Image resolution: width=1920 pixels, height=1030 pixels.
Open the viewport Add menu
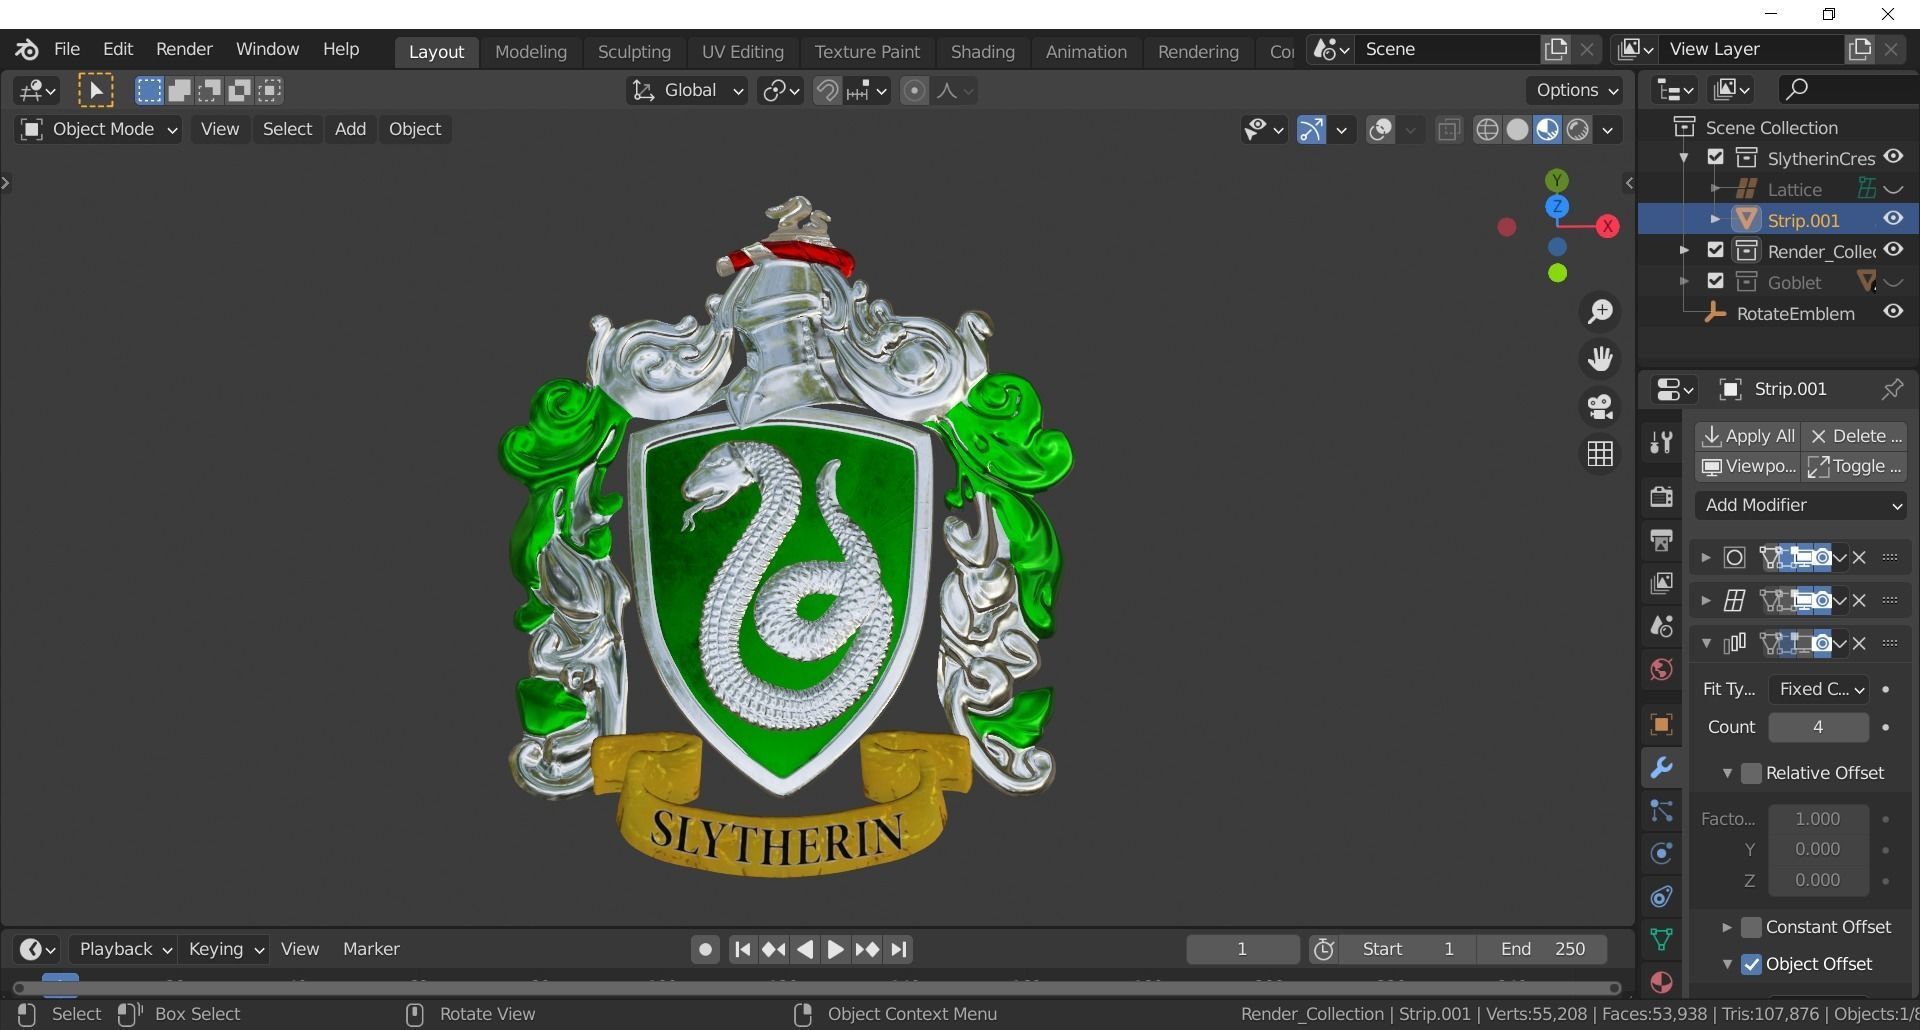tap(350, 129)
